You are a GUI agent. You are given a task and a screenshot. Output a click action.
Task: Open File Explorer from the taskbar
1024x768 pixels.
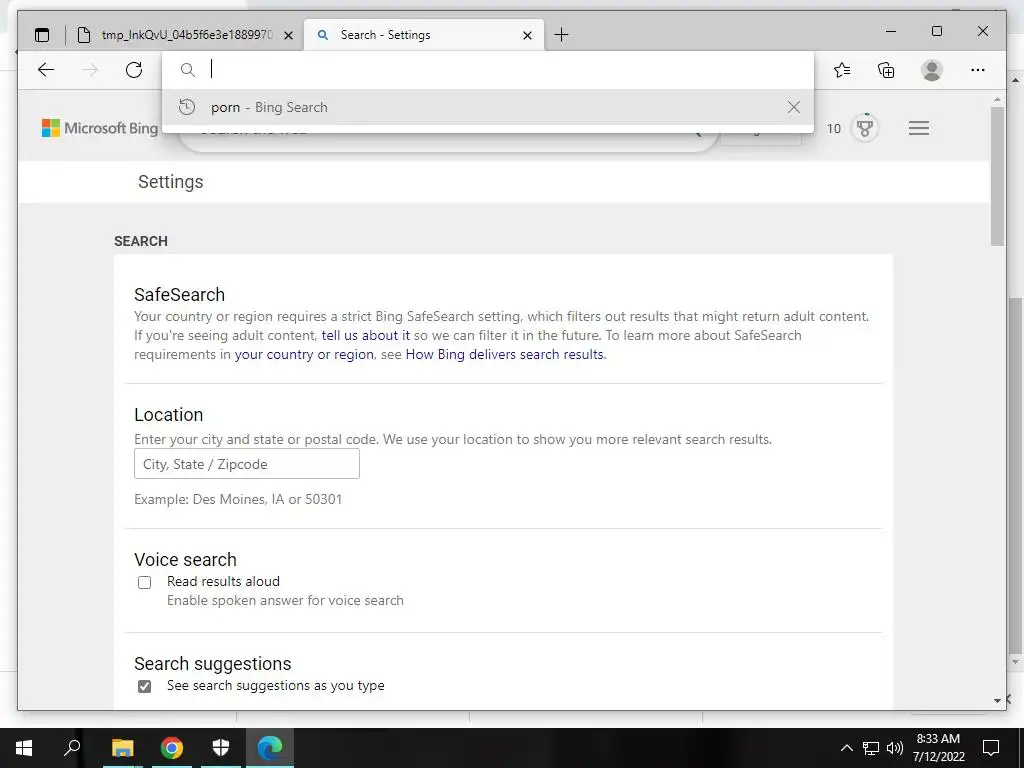click(x=122, y=748)
